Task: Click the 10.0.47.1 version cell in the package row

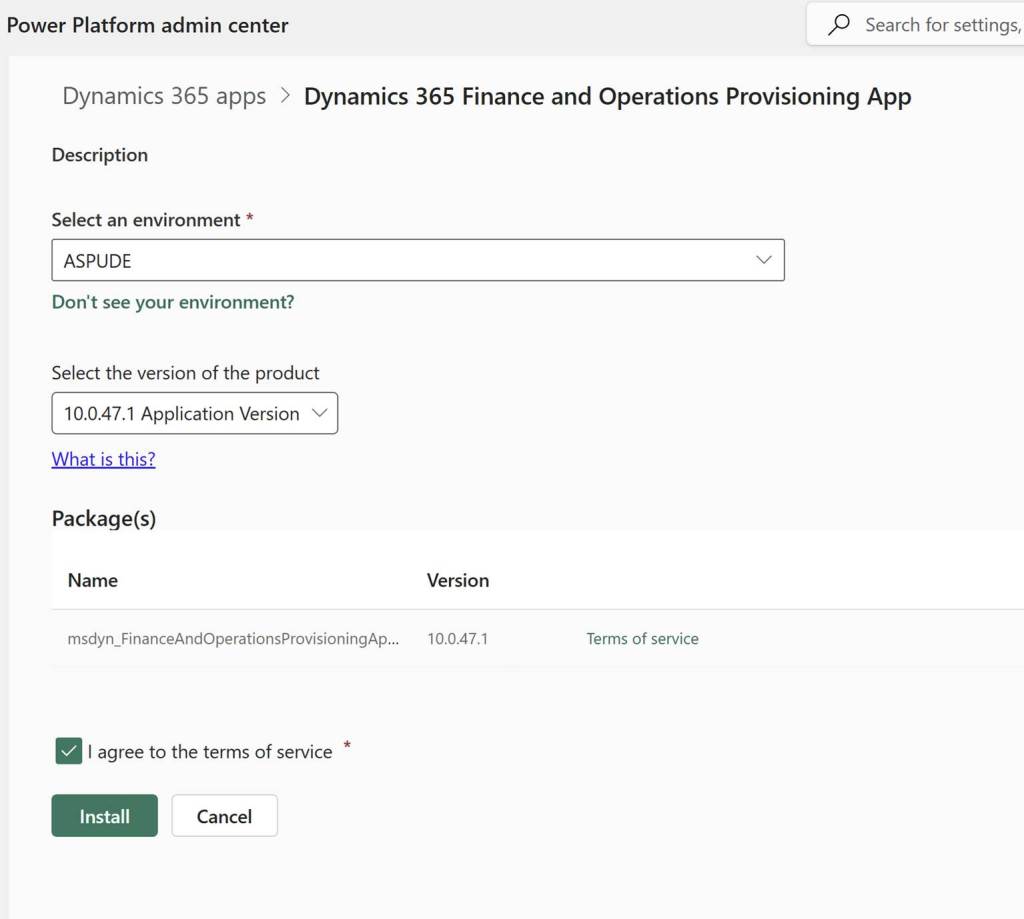Action: [457, 639]
